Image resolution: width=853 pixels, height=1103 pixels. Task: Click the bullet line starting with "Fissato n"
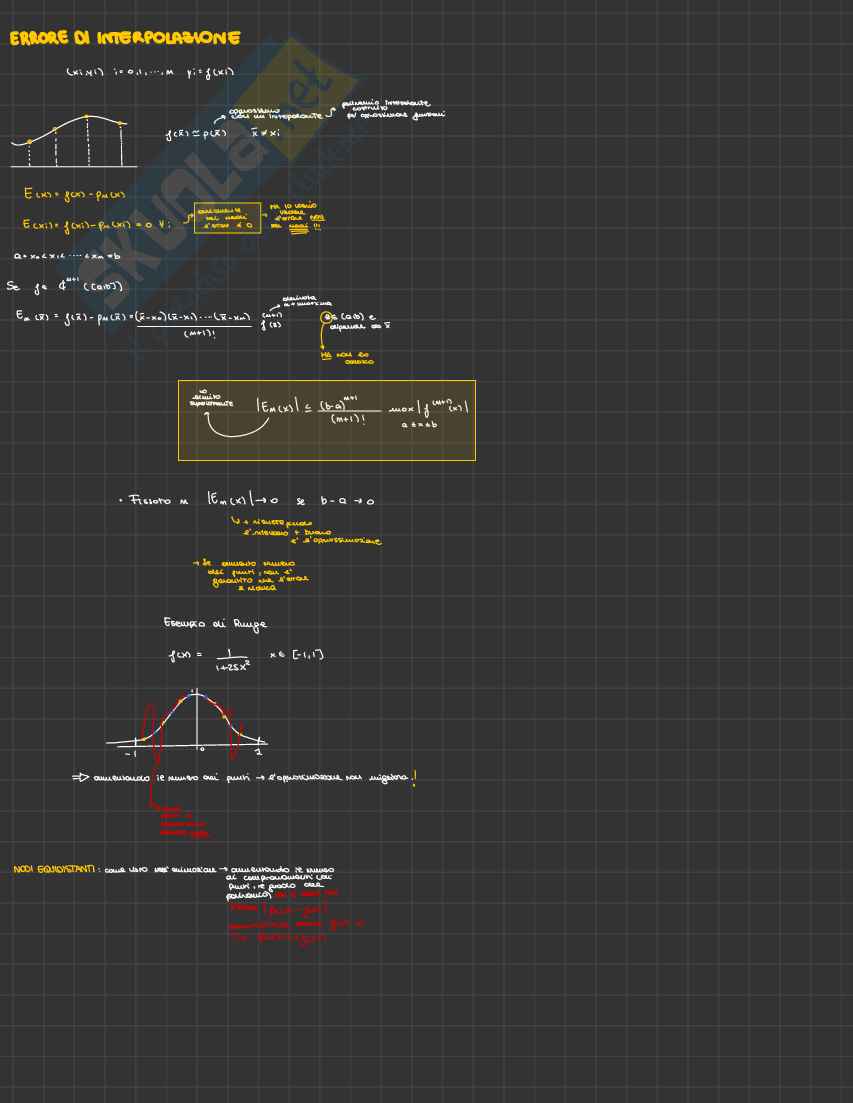pos(252,500)
